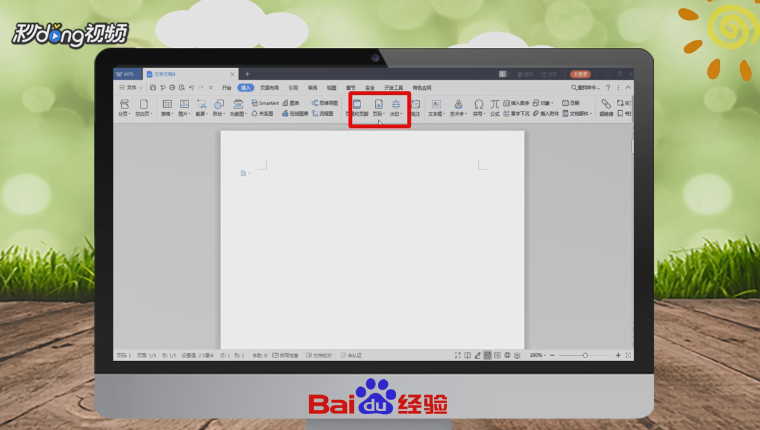
Task: Switch to the 开始 Home tab
Action: point(226,88)
